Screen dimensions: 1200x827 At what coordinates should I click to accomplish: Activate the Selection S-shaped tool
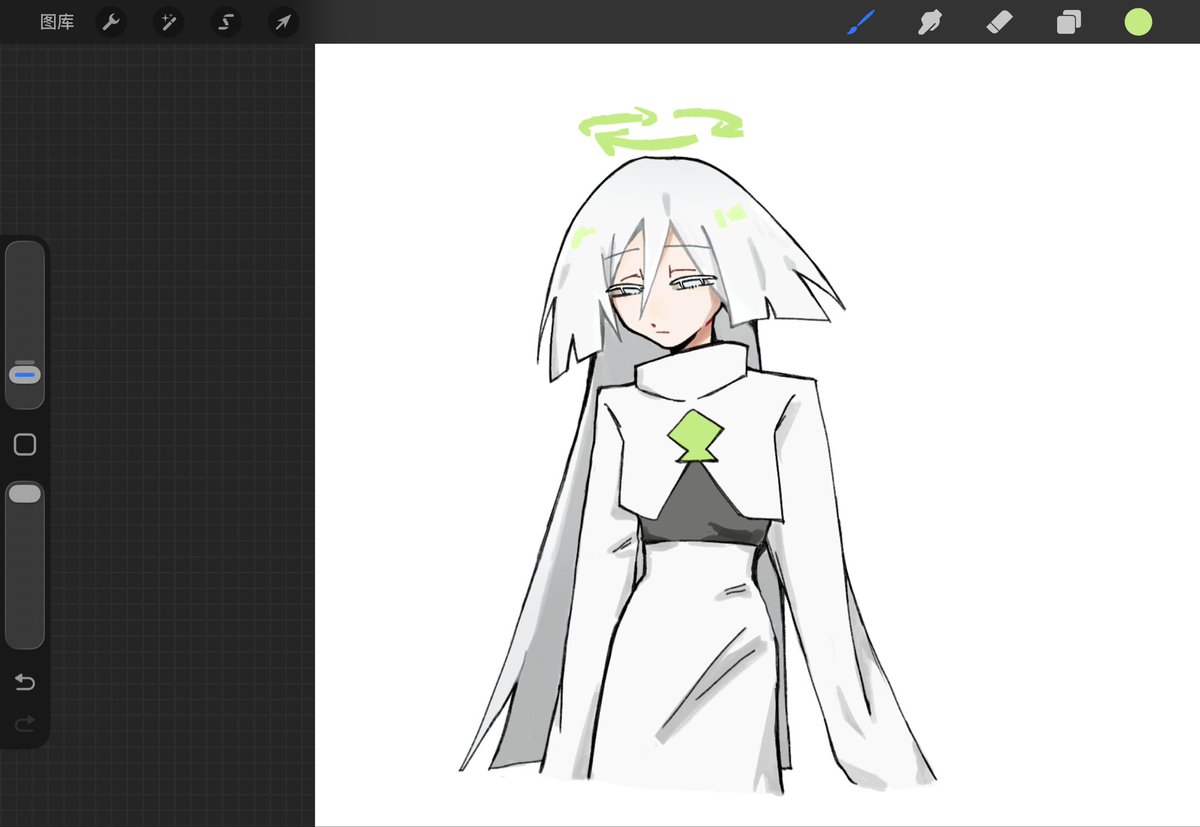click(x=226, y=22)
